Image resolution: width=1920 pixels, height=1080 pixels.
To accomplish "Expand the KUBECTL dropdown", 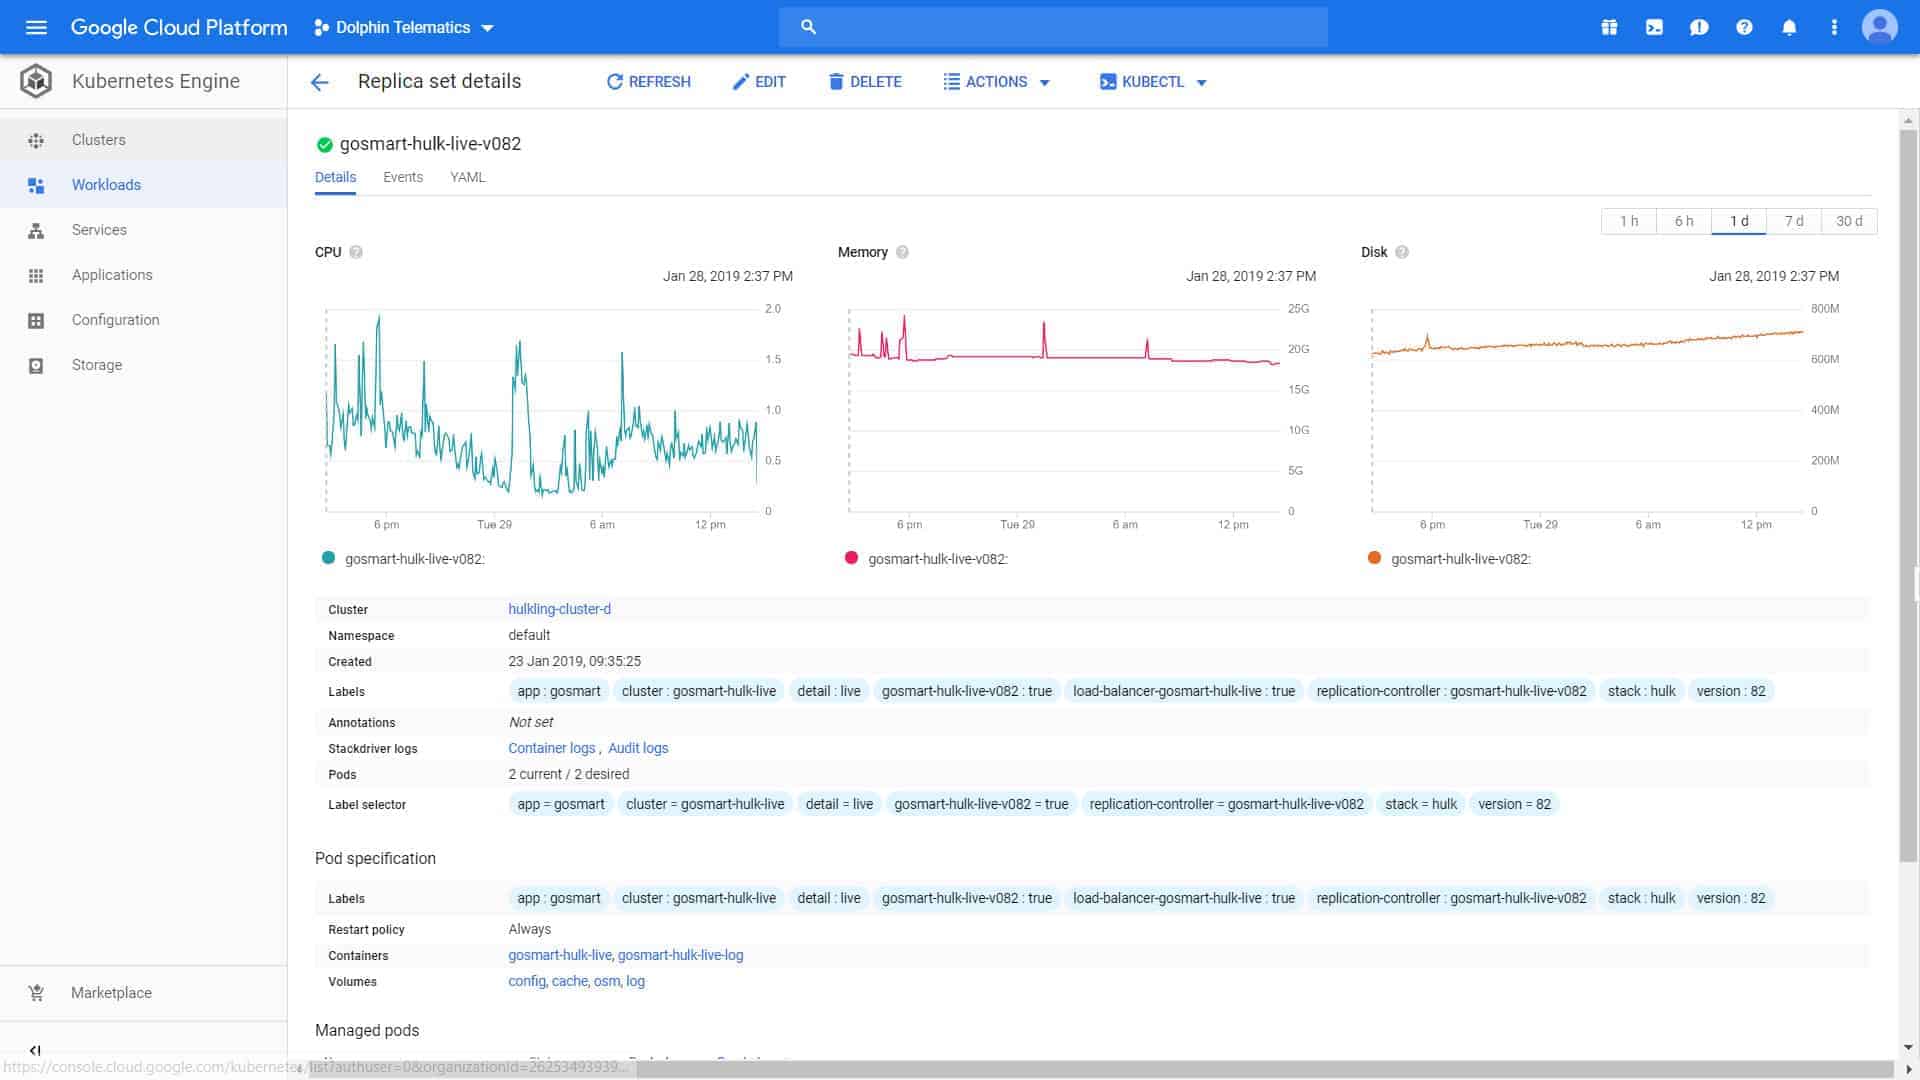I will 1154,82.
